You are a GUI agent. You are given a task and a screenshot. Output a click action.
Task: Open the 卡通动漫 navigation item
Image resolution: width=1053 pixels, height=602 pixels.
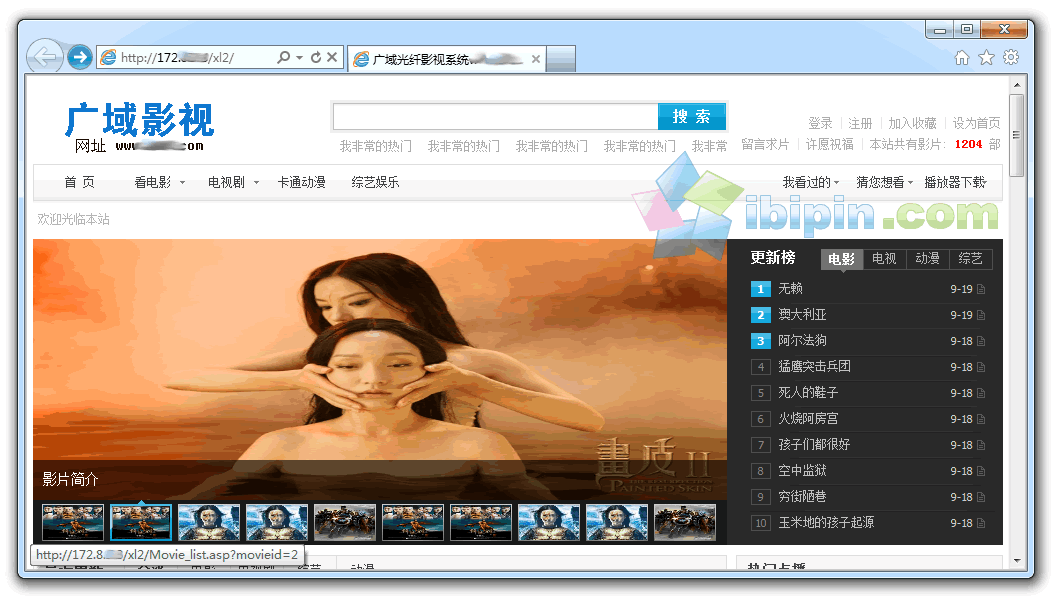[x=302, y=182]
